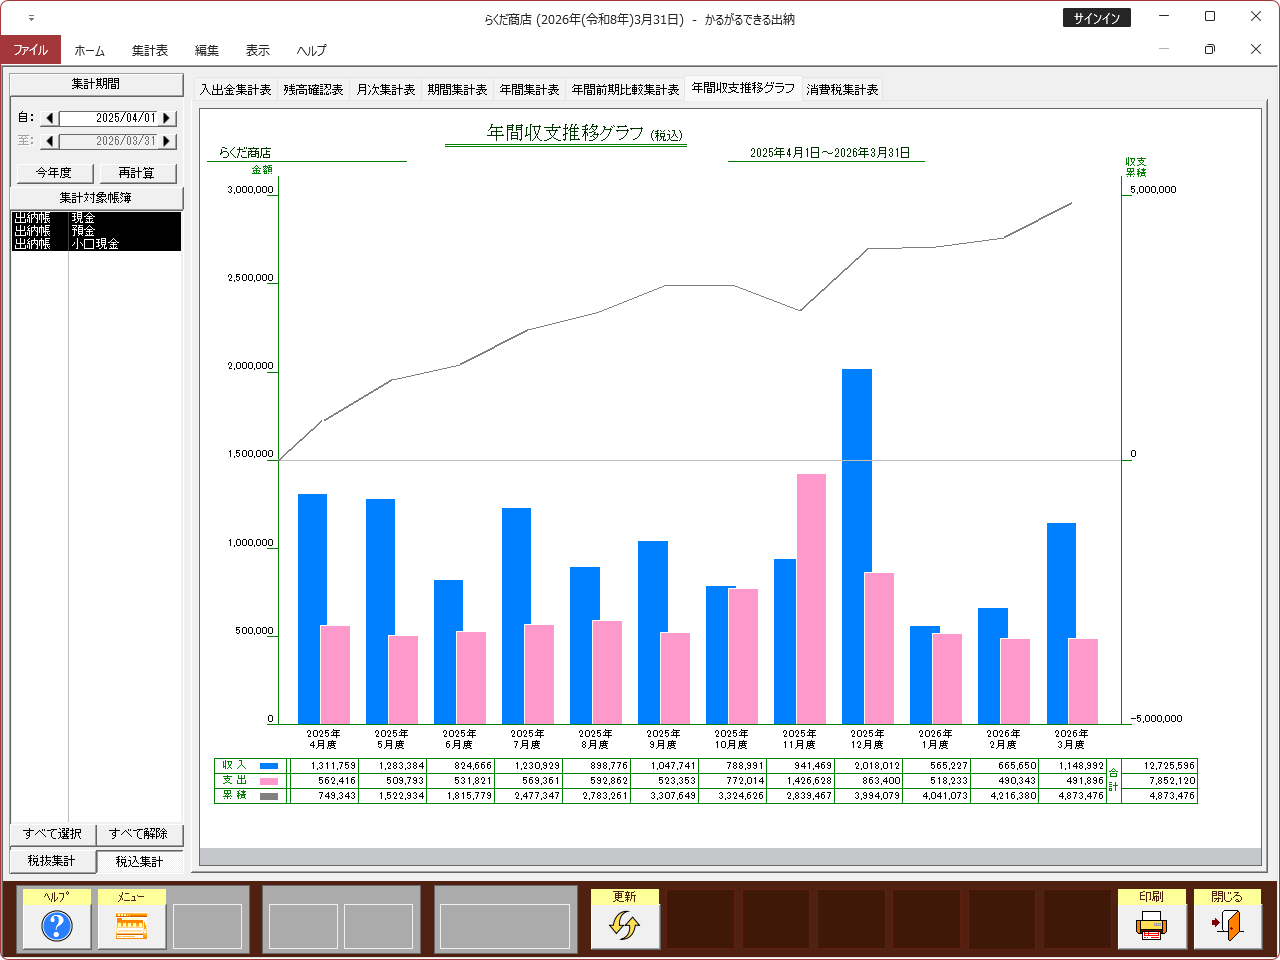
Task: Click the blue 収入 legend swatch
Action: [x=269, y=766]
